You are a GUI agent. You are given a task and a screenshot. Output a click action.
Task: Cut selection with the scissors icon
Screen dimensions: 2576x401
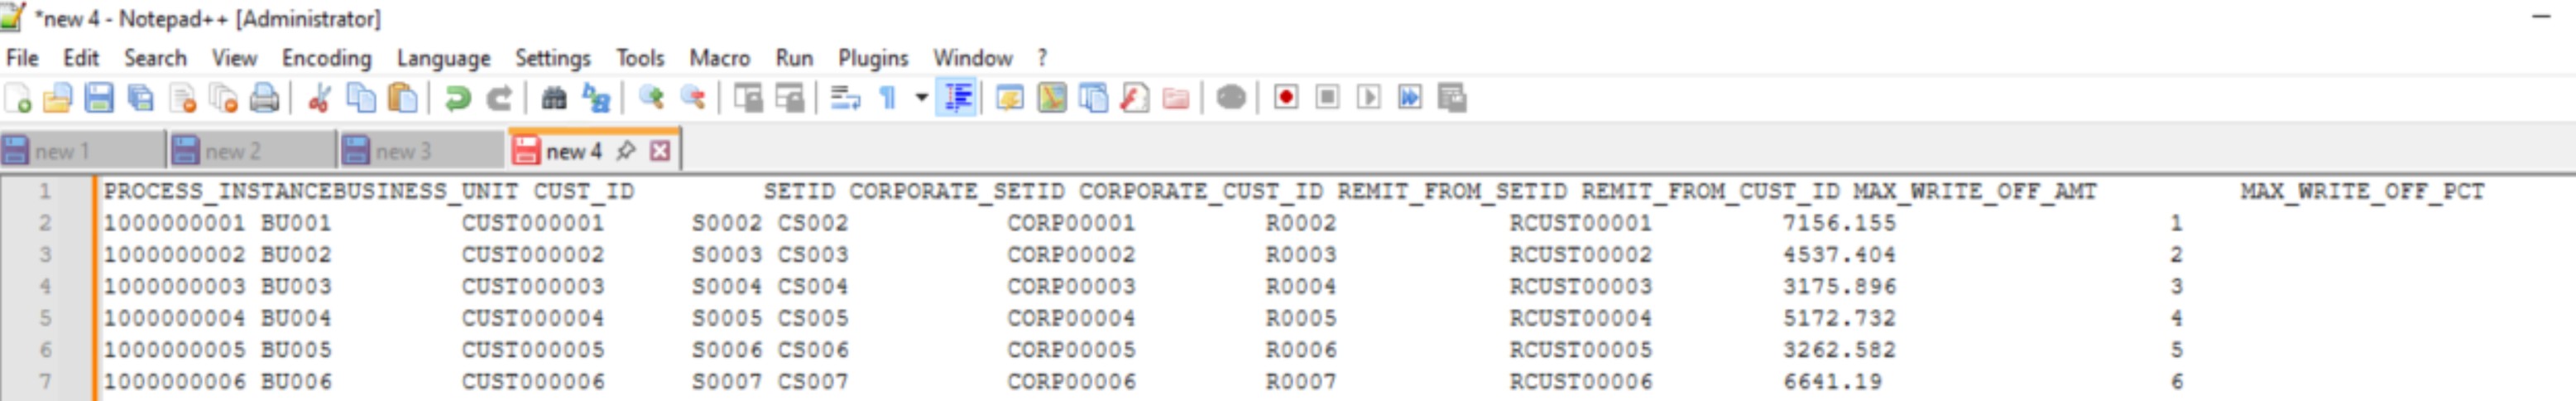[x=320, y=98]
